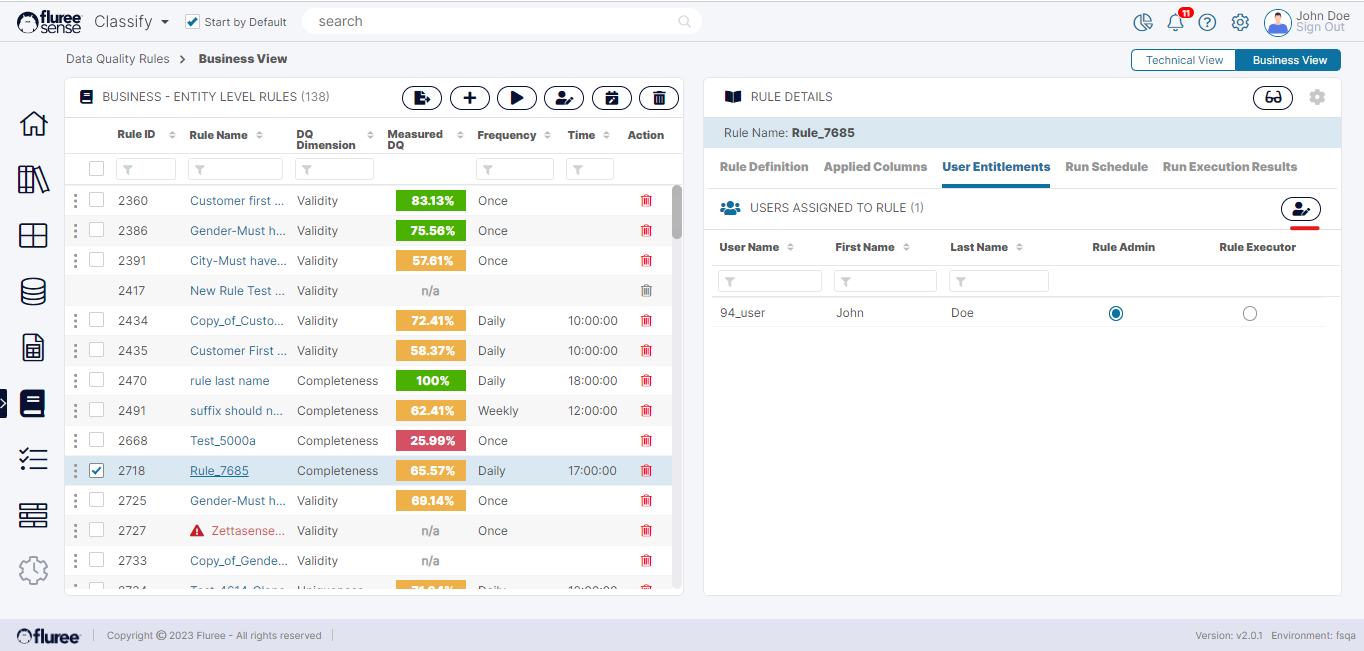Switch to Technical View
Screen dimensions: 1364x651
pyautogui.click(x=1184, y=60)
